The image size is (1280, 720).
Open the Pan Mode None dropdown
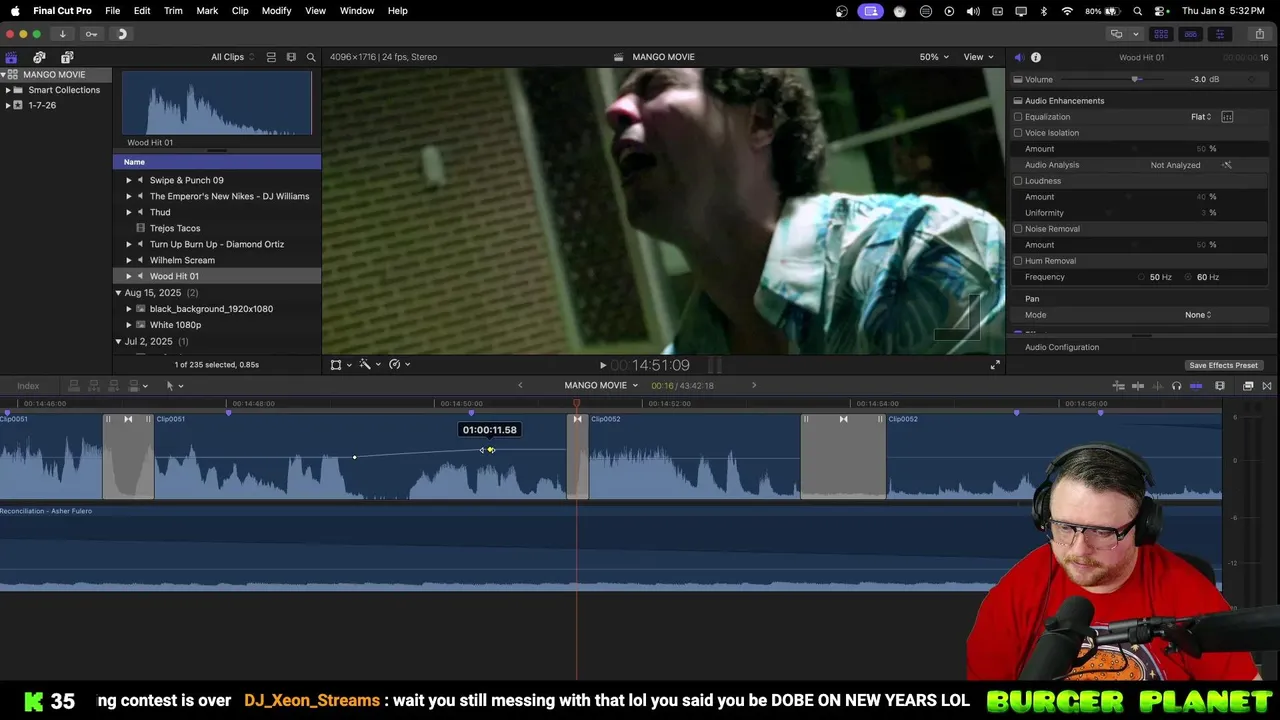[x=1198, y=315]
